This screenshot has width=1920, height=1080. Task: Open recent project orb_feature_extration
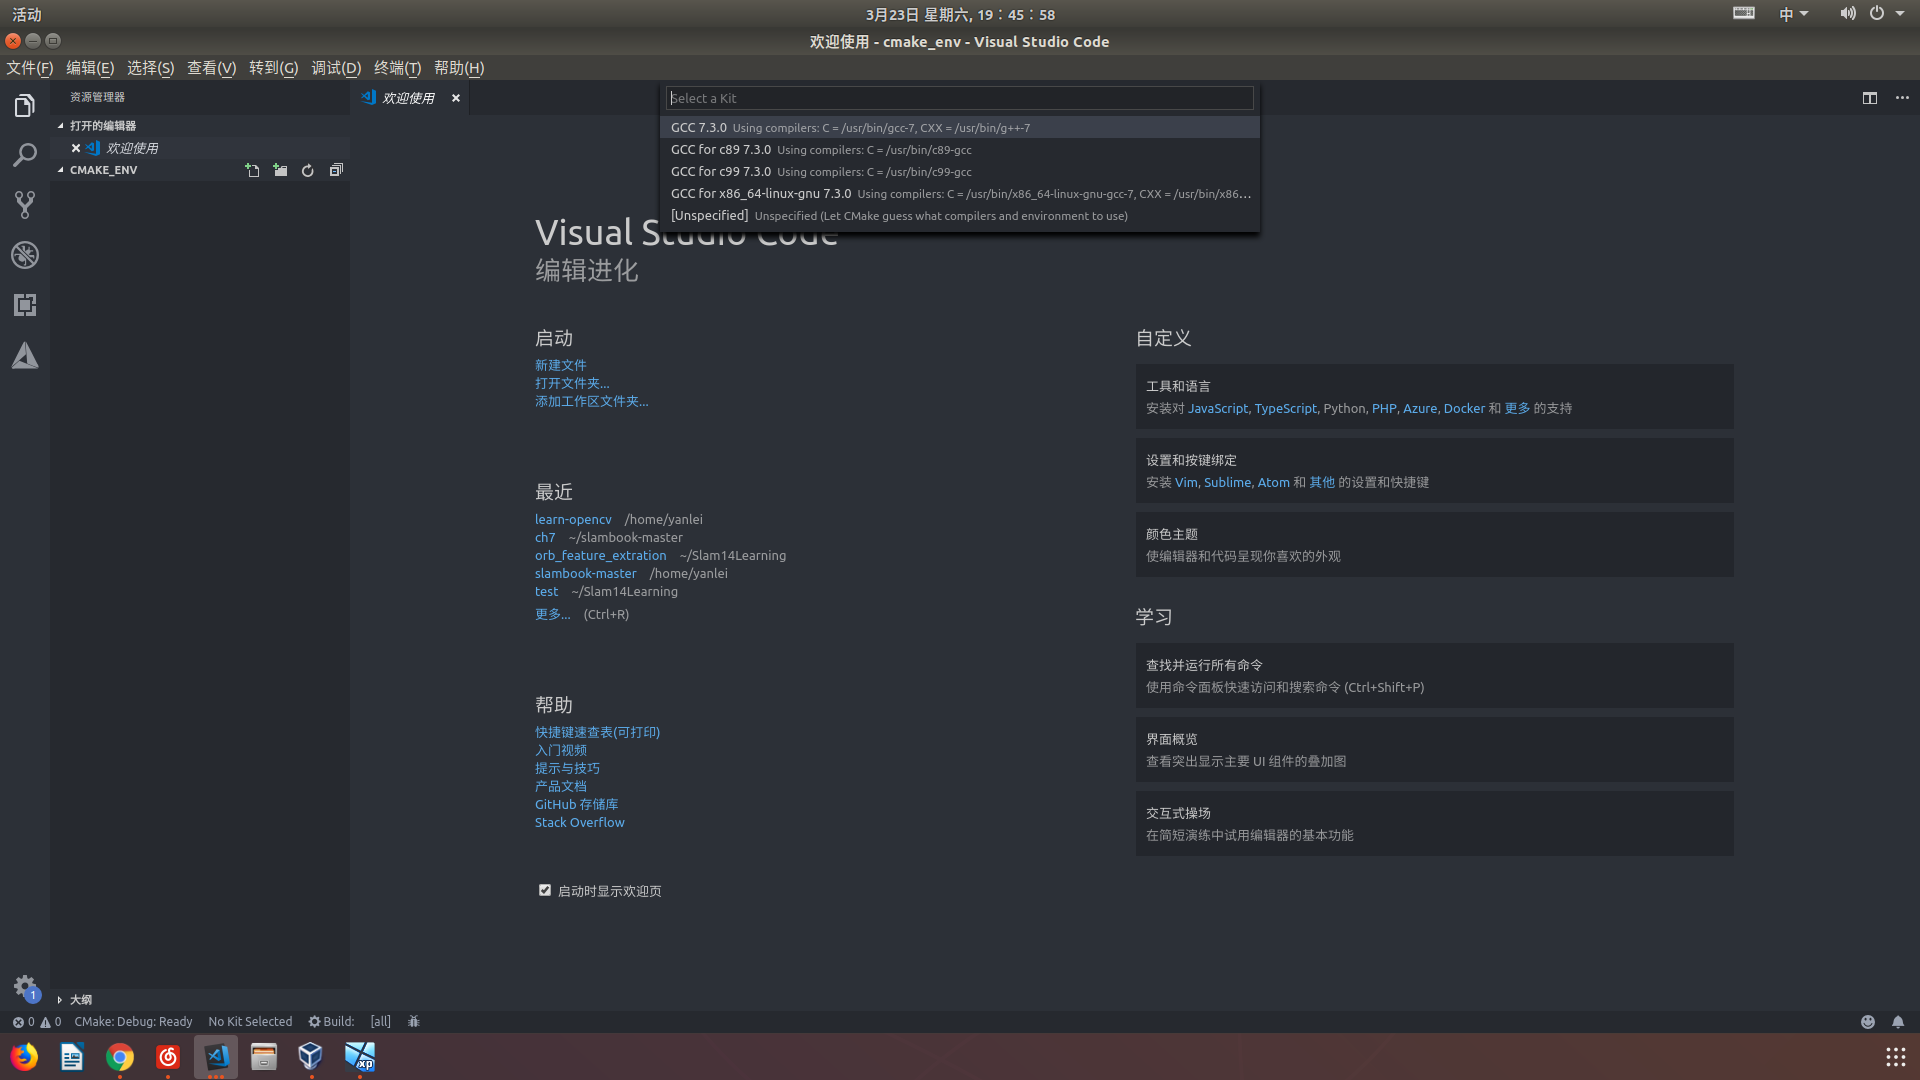pyautogui.click(x=600, y=555)
